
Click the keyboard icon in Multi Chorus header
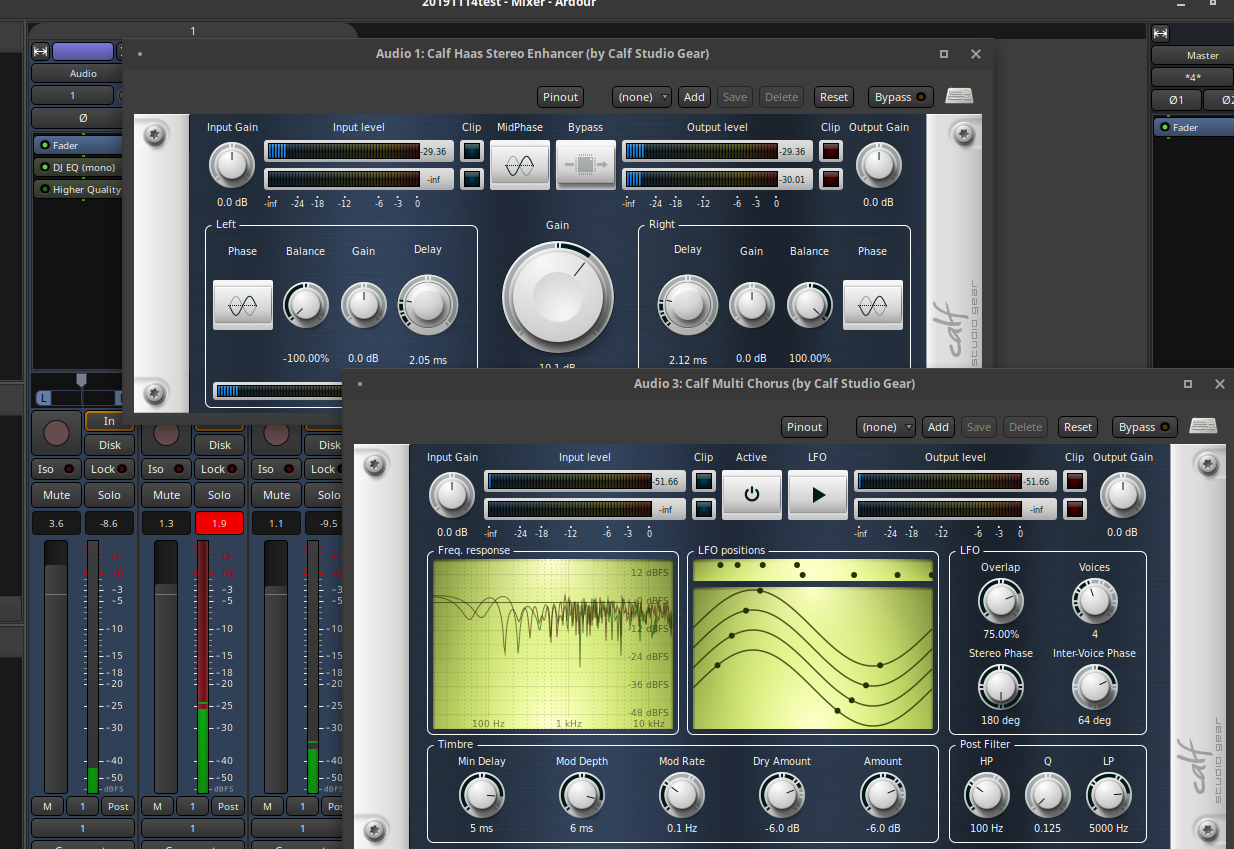[x=1203, y=426]
